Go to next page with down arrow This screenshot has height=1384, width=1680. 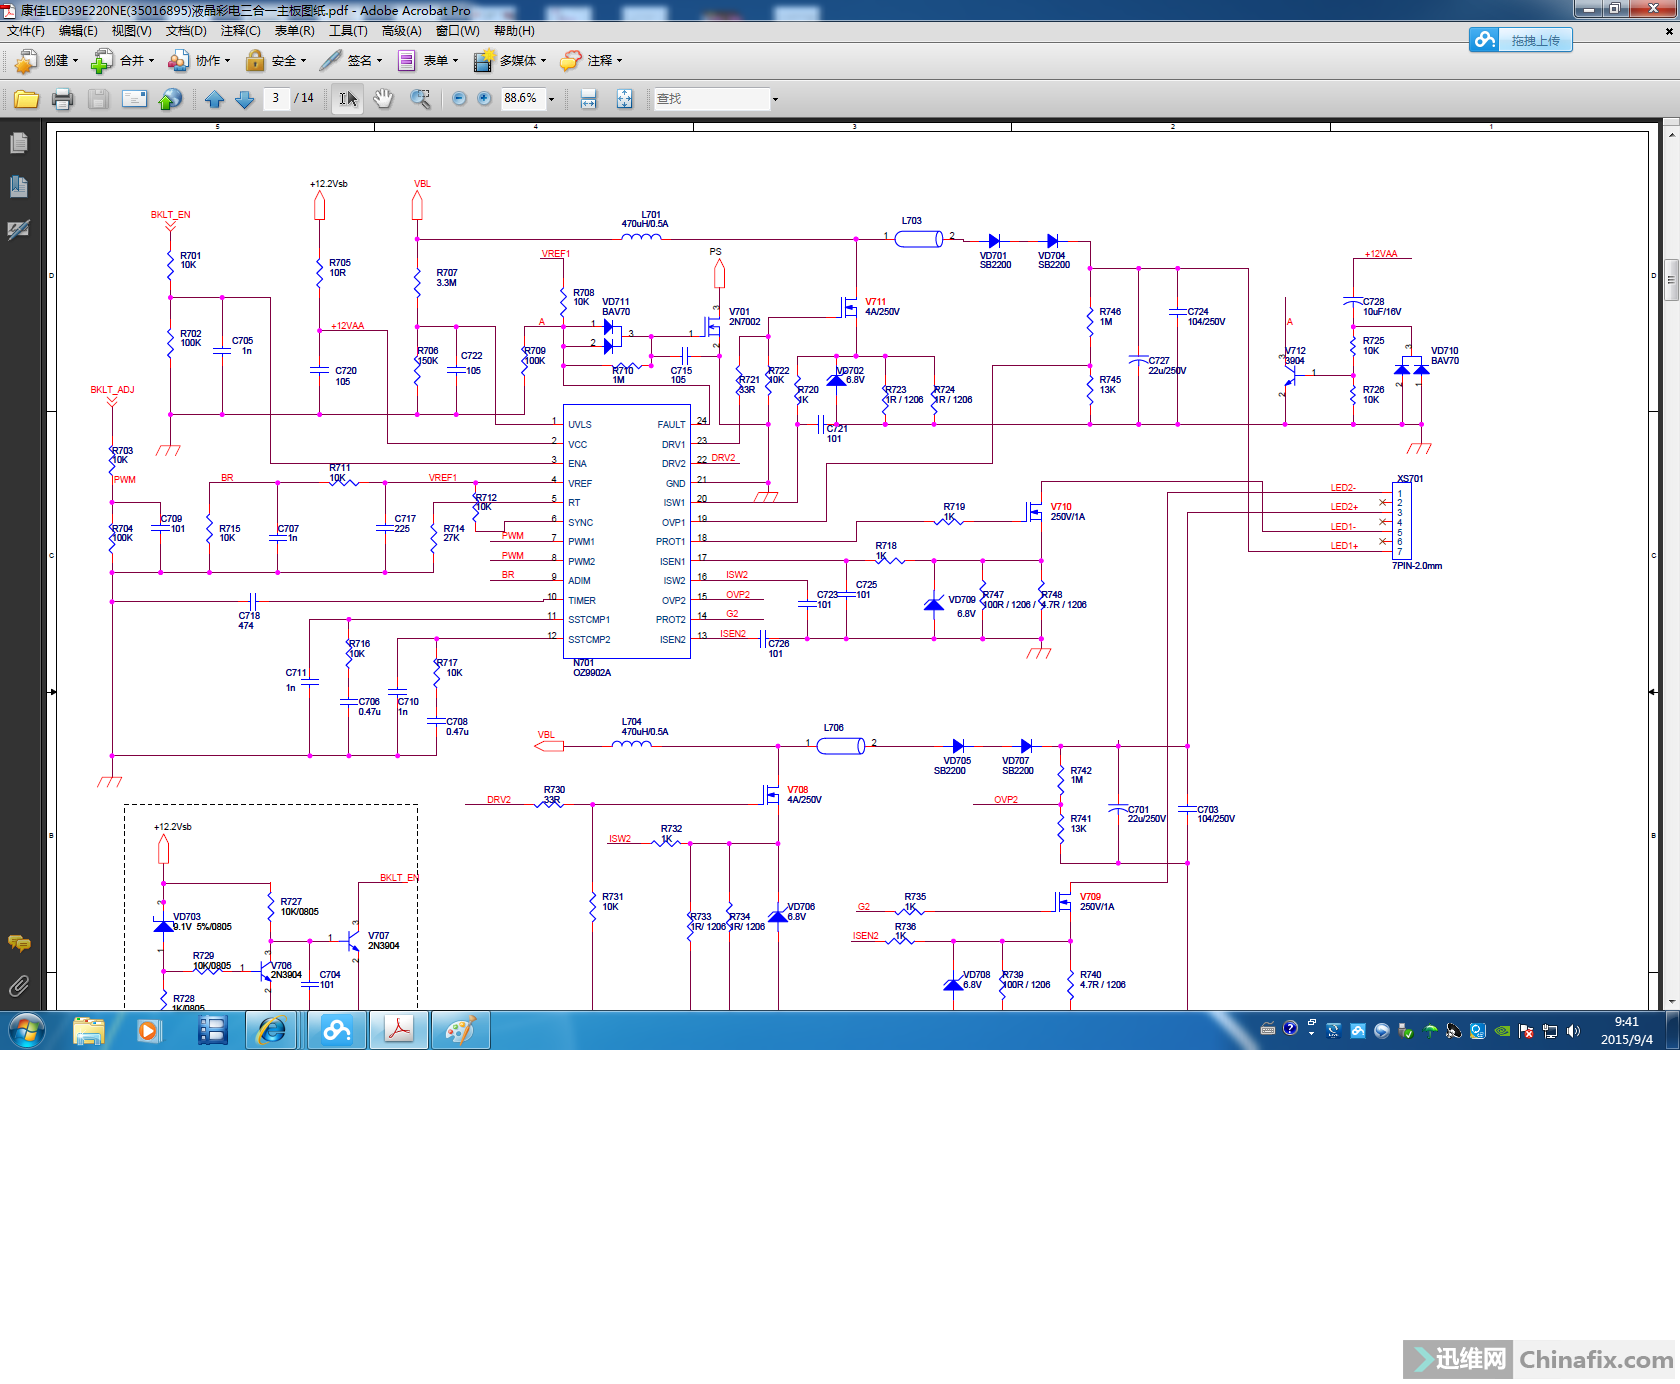pos(244,99)
